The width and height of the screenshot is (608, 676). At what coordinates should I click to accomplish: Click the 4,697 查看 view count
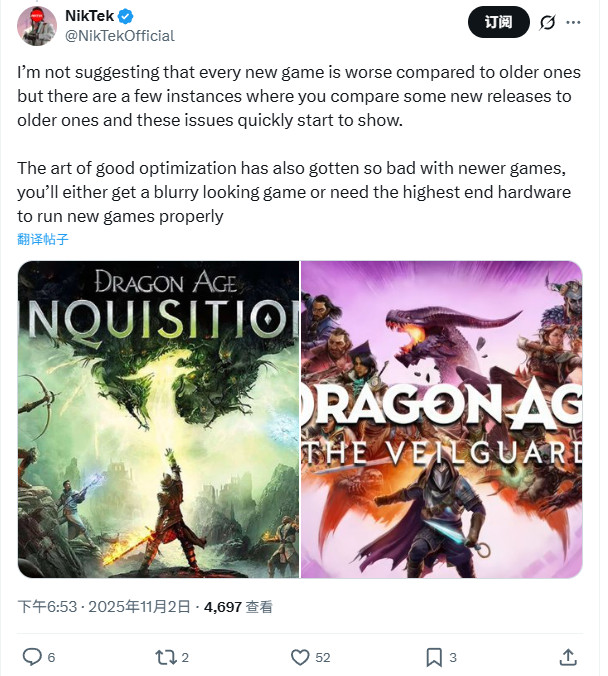[x=238, y=606]
